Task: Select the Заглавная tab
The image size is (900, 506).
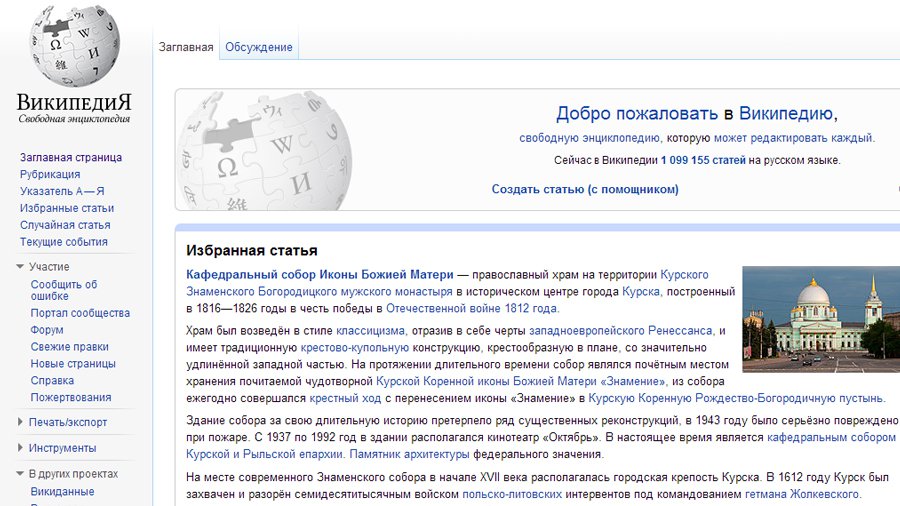Action: [186, 47]
